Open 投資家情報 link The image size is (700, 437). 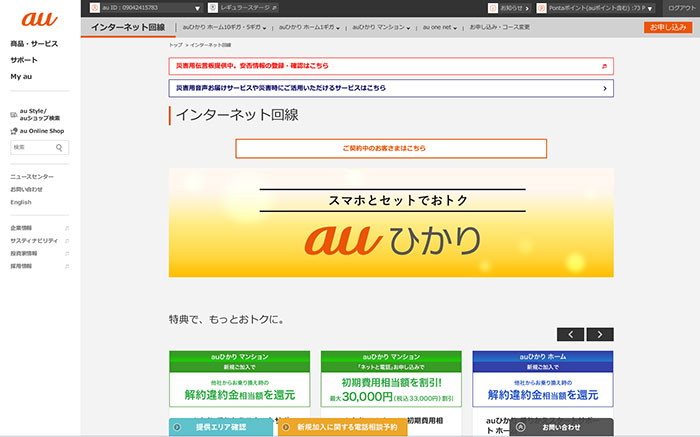[x=24, y=254]
